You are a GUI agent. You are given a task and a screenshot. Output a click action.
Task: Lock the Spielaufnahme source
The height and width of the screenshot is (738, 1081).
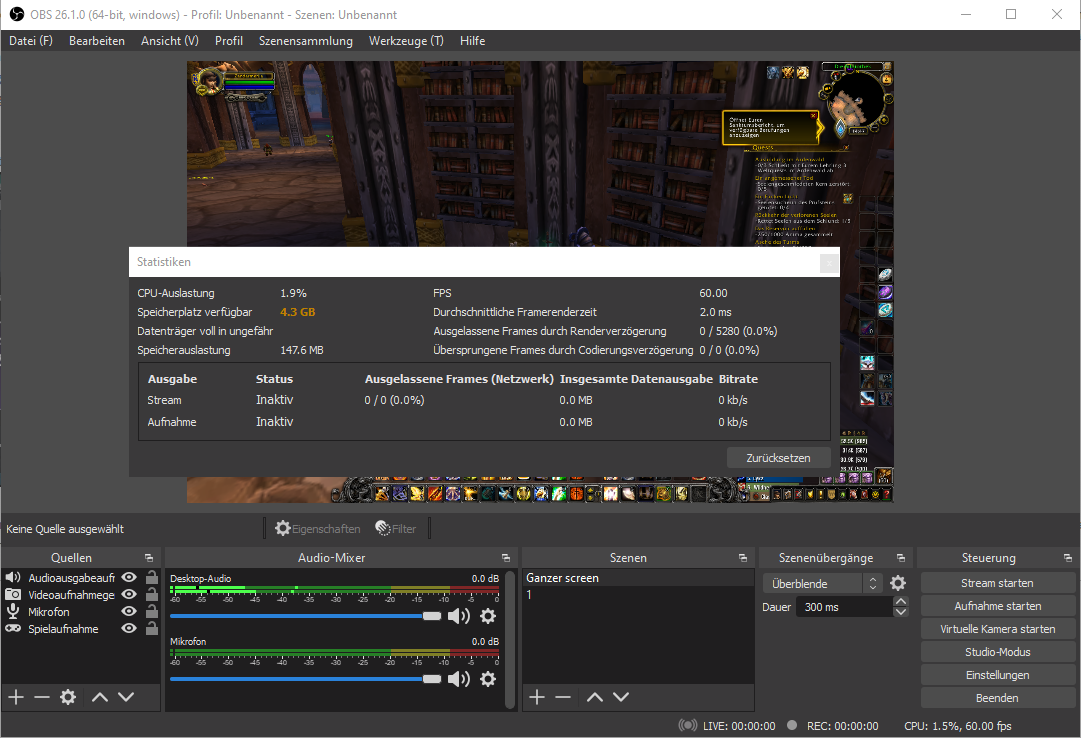click(152, 628)
